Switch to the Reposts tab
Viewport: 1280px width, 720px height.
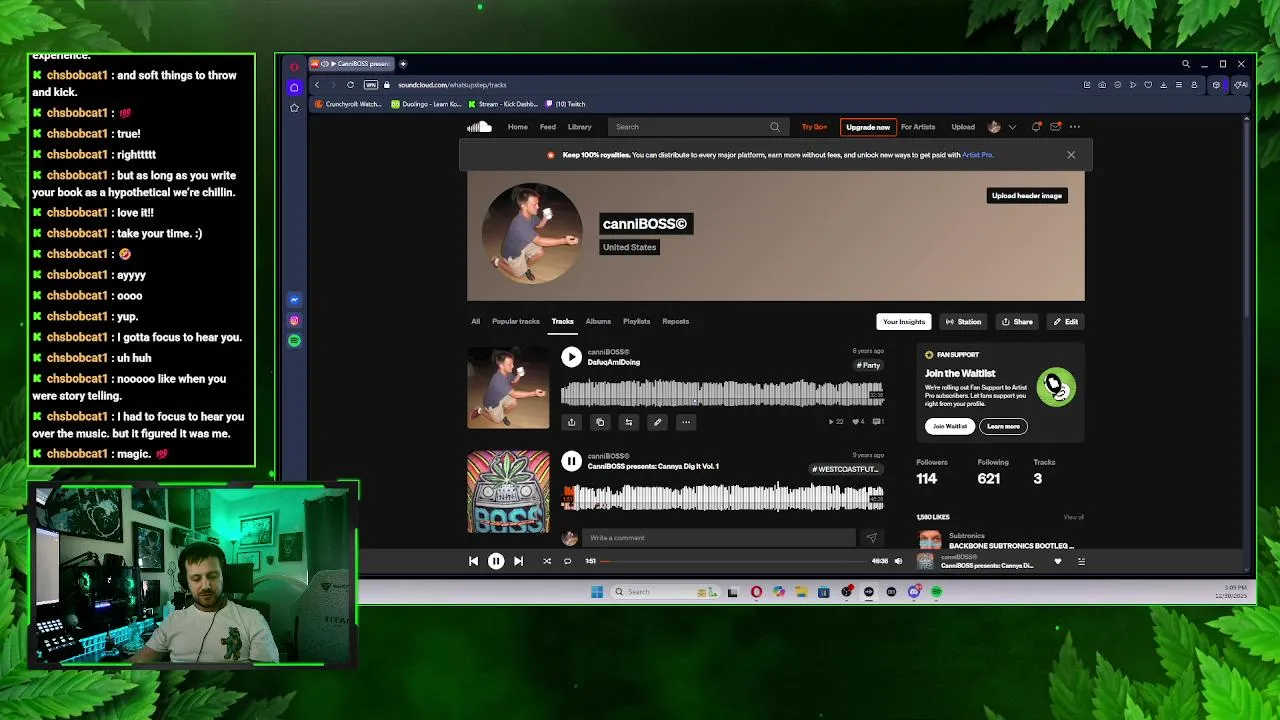click(x=676, y=322)
